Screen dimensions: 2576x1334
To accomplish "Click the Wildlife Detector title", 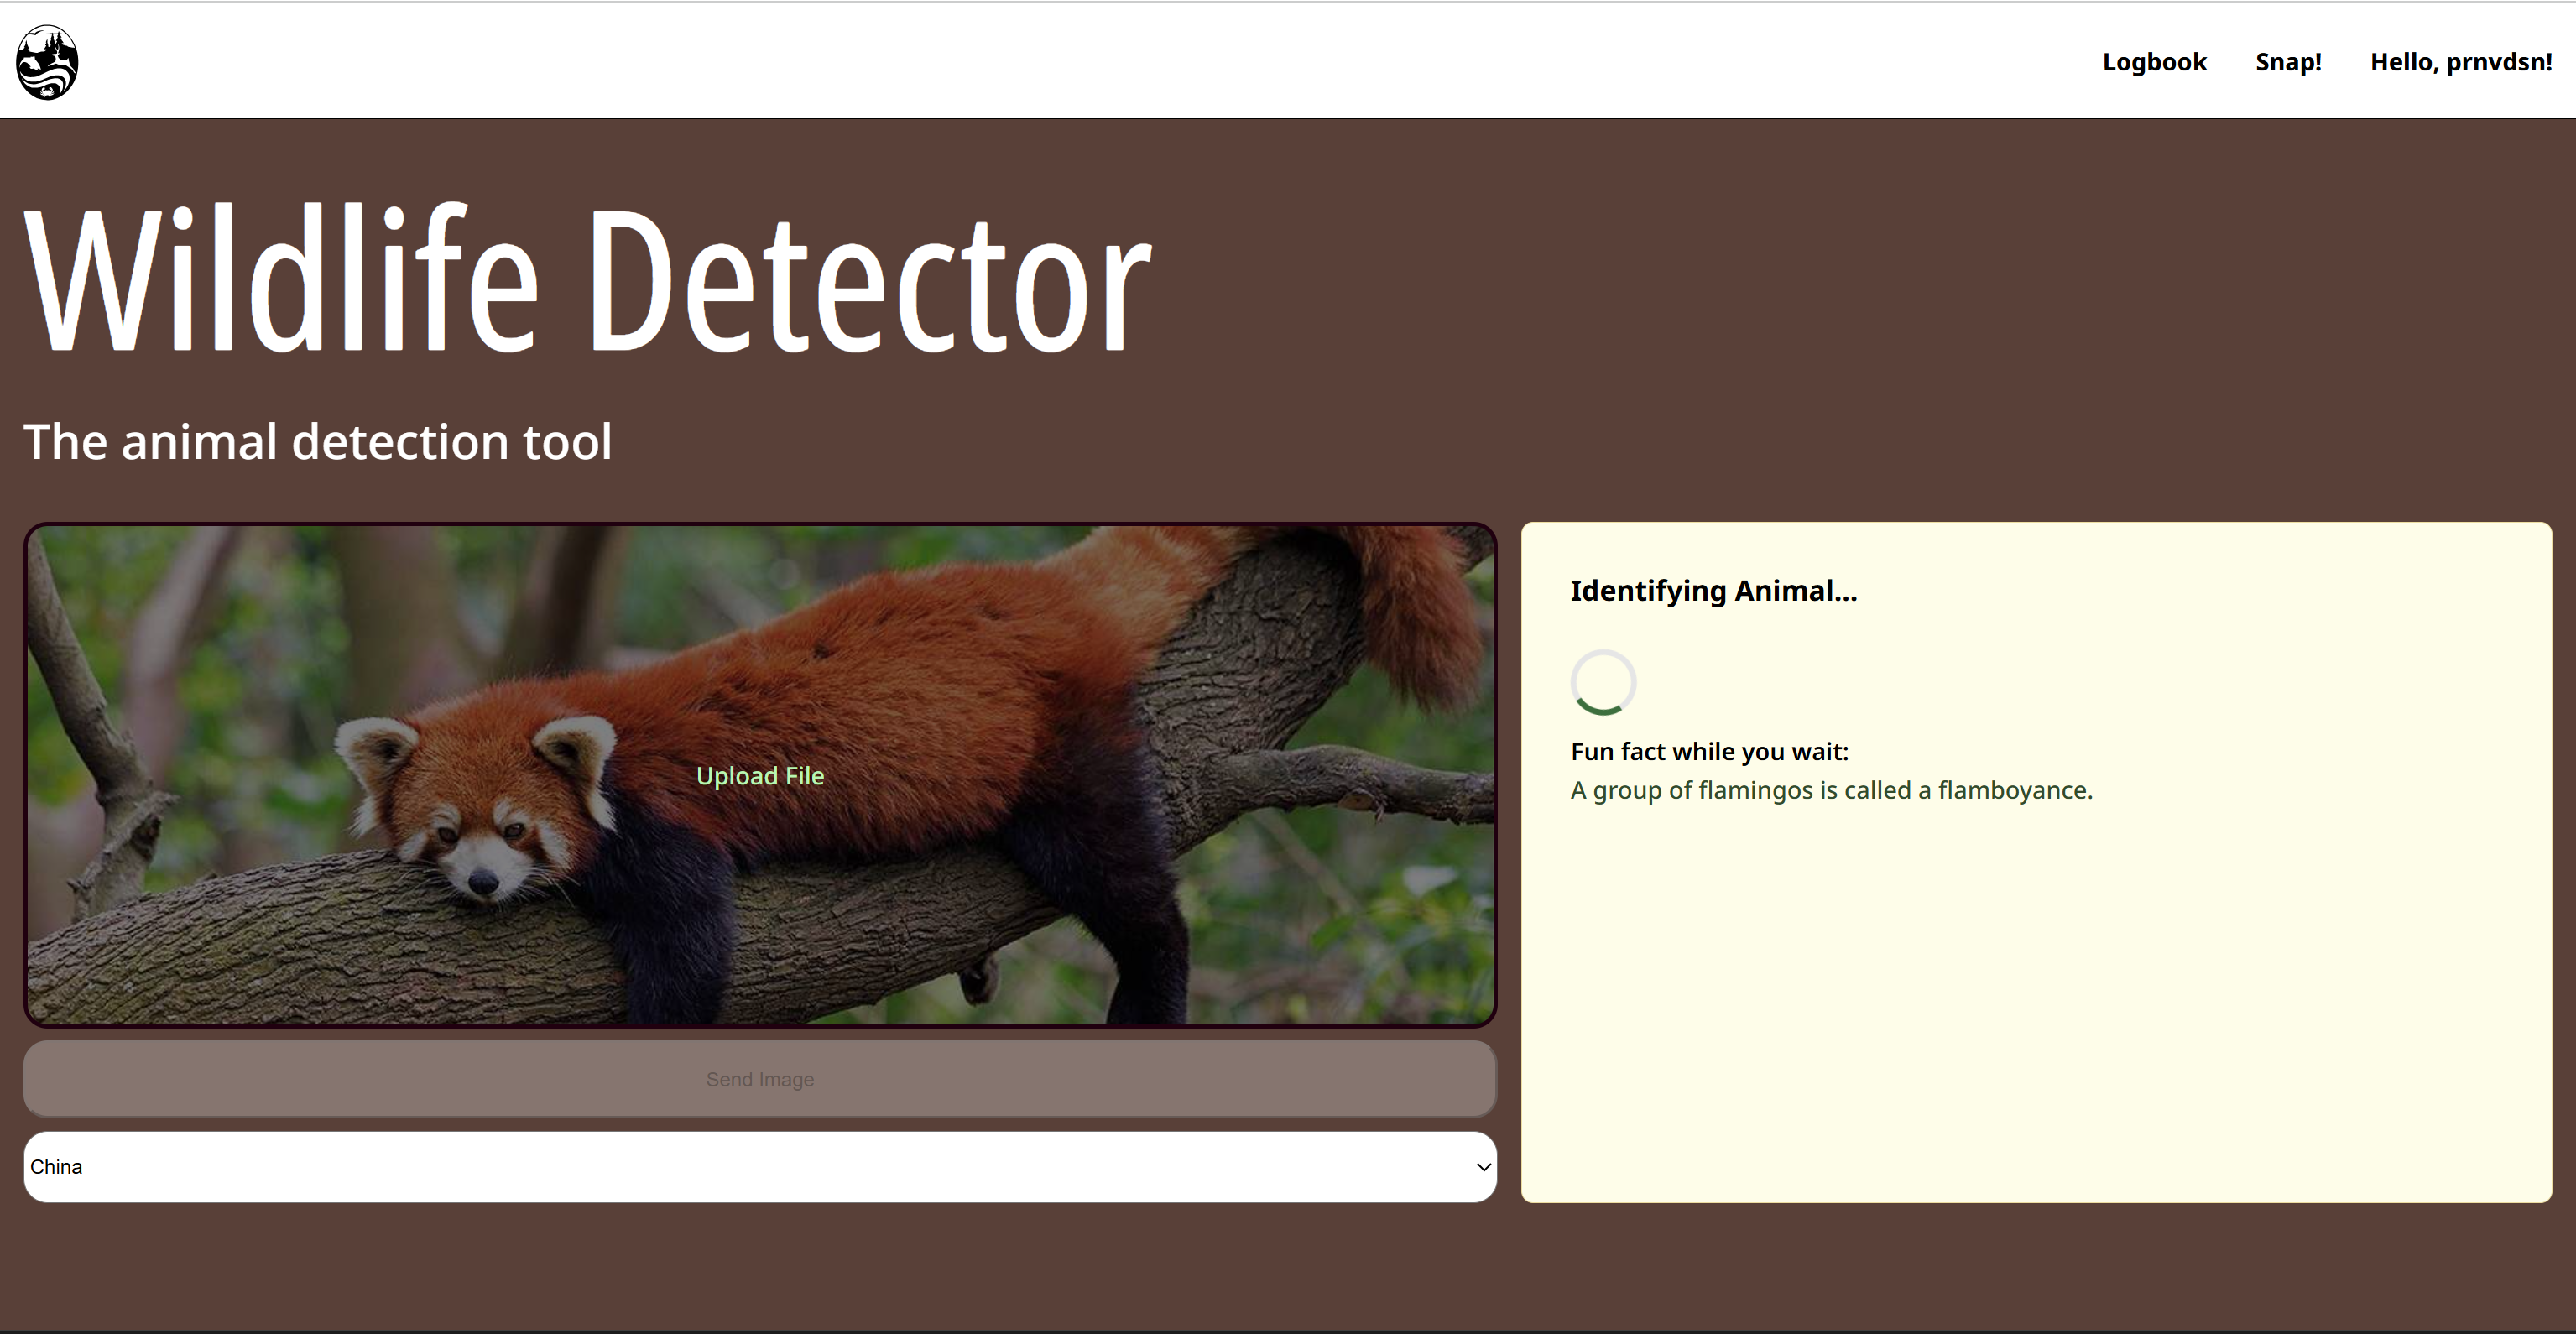I will click(588, 280).
